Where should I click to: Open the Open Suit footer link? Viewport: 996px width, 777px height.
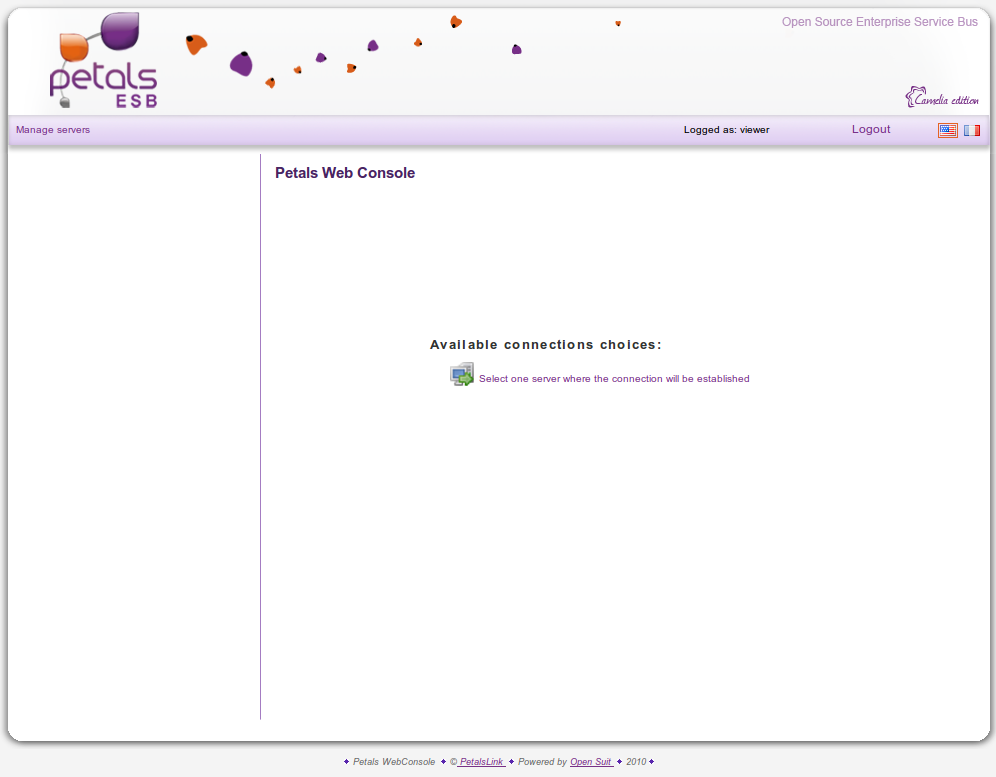(x=591, y=762)
